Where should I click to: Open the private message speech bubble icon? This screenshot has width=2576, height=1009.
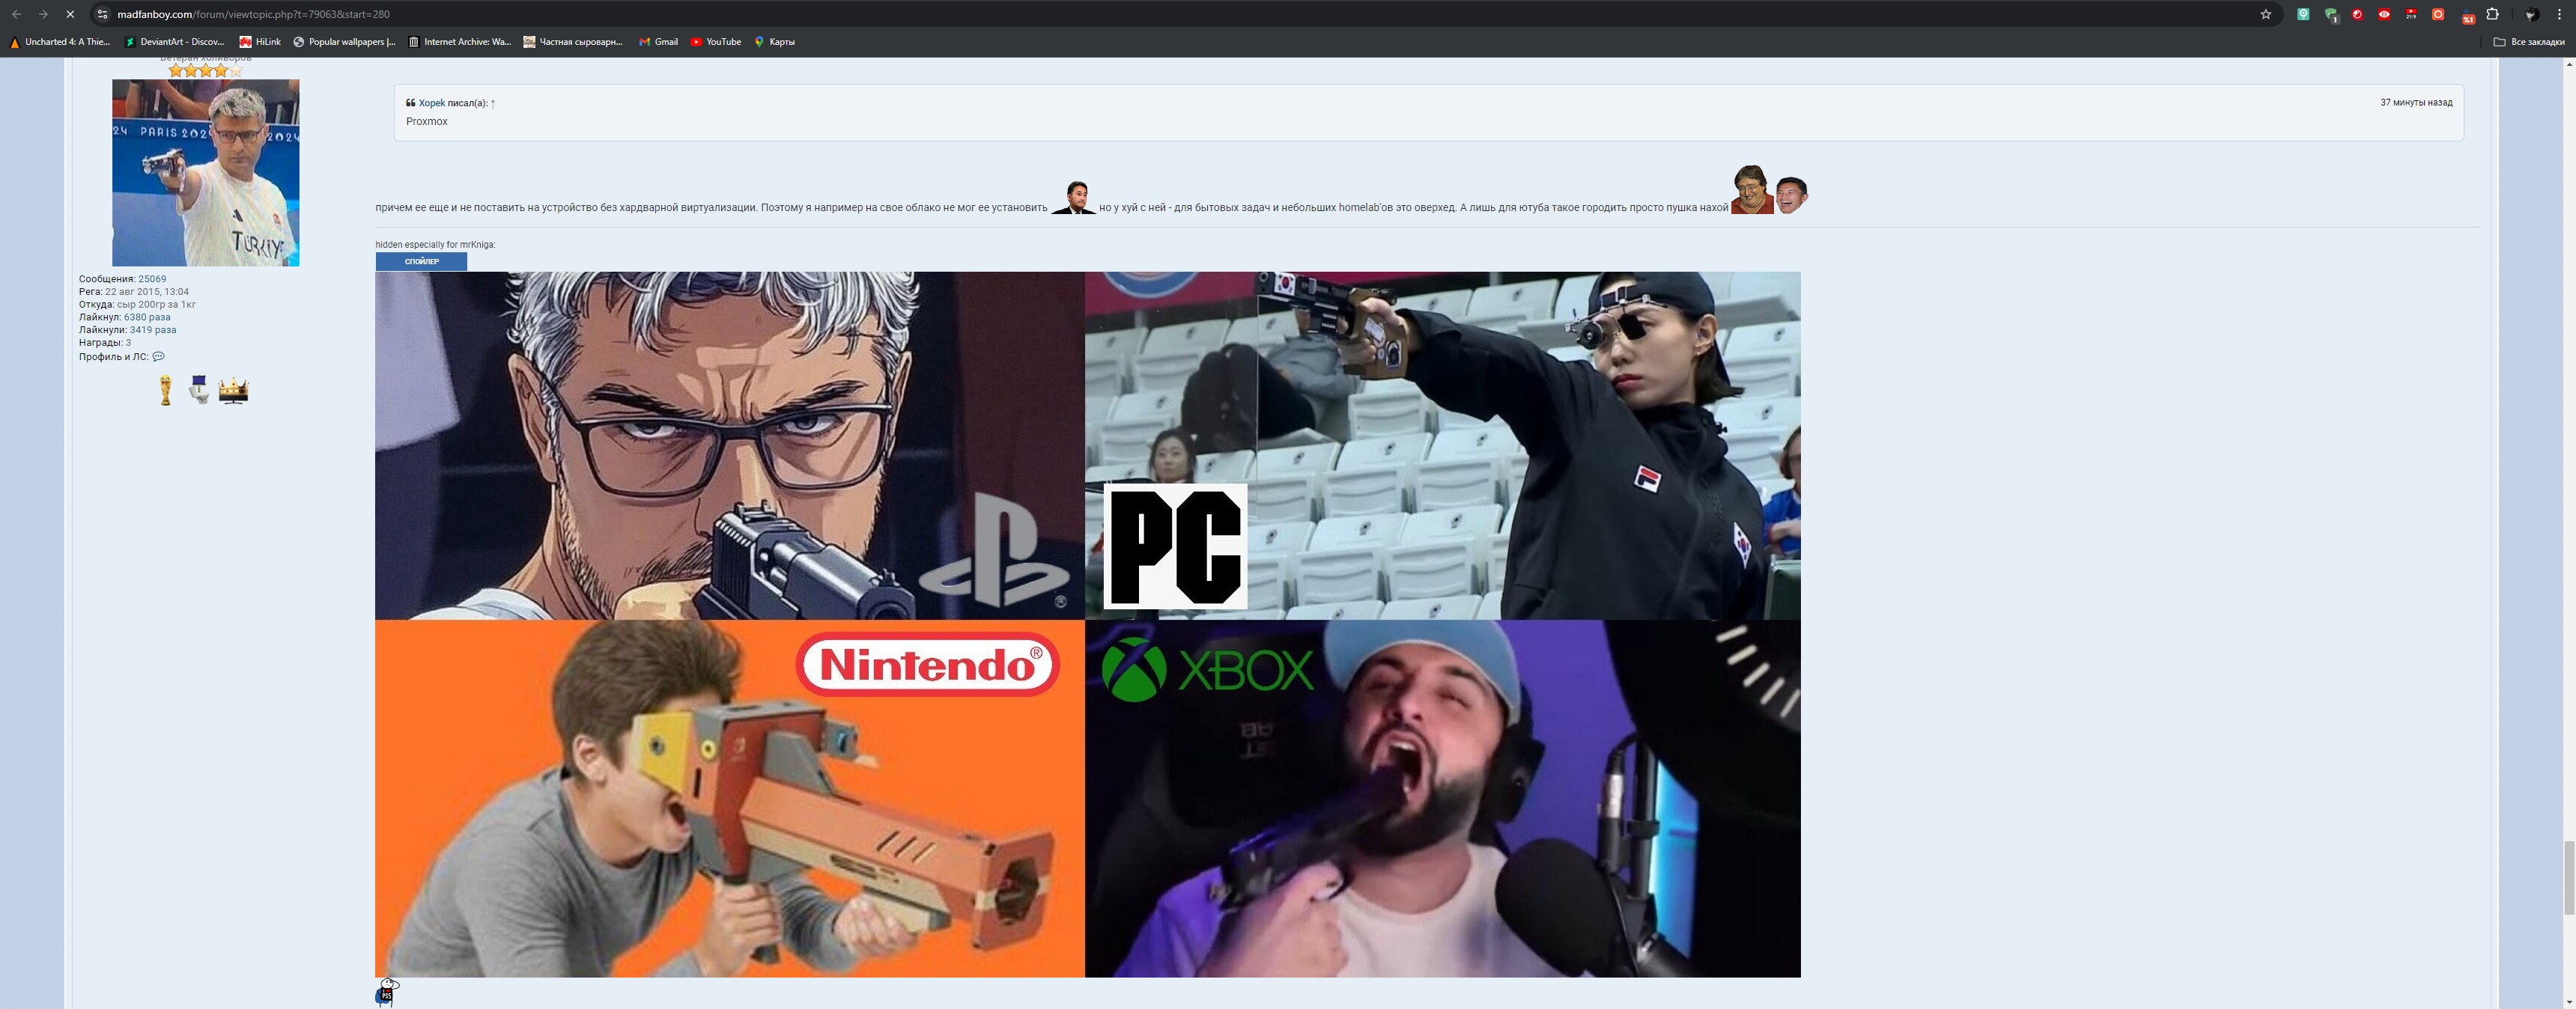coord(158,356)
